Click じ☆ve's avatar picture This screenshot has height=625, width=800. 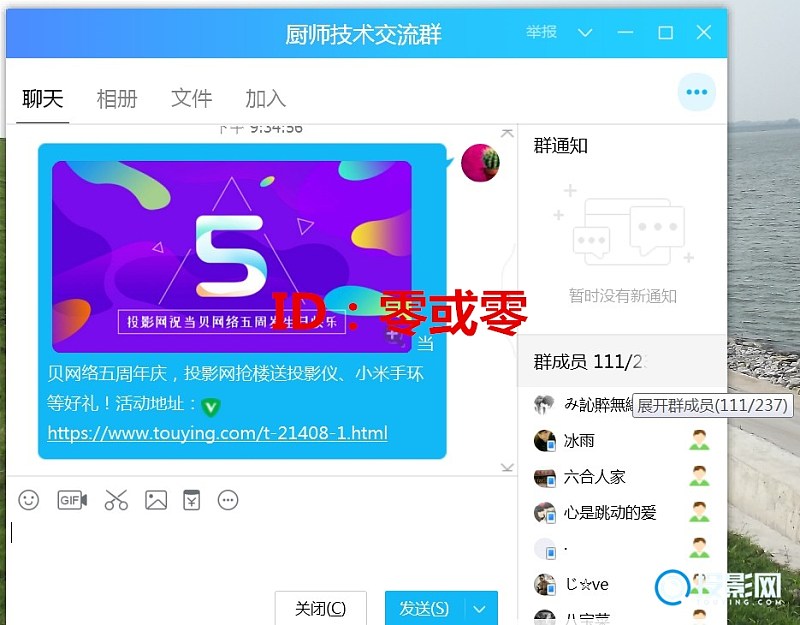click(x=544, y=584)
